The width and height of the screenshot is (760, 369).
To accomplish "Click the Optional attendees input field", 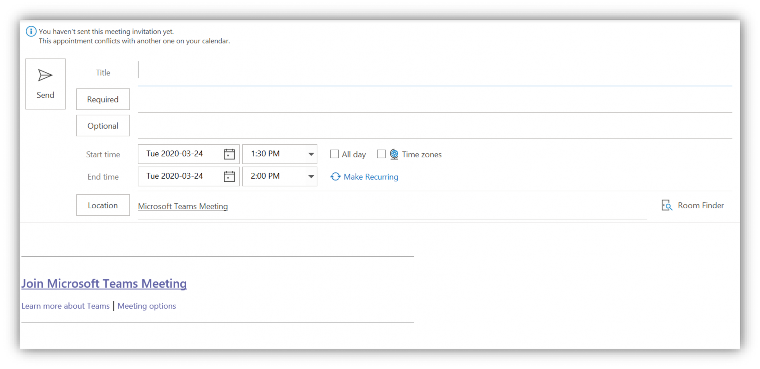I will (x=435, y=126).
